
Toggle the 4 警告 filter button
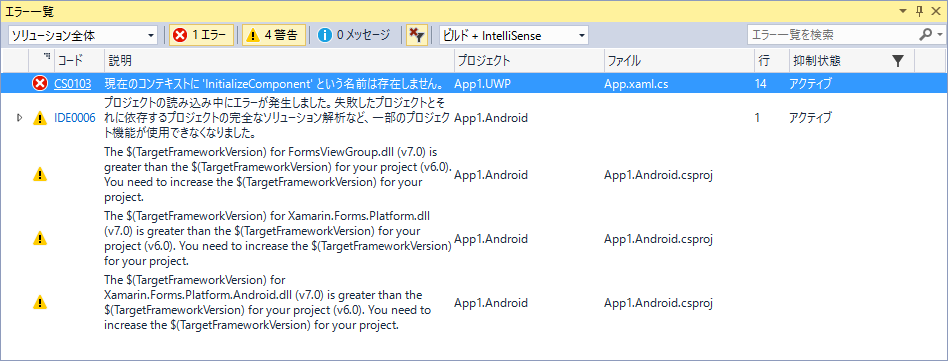click(x=273, y=36)
